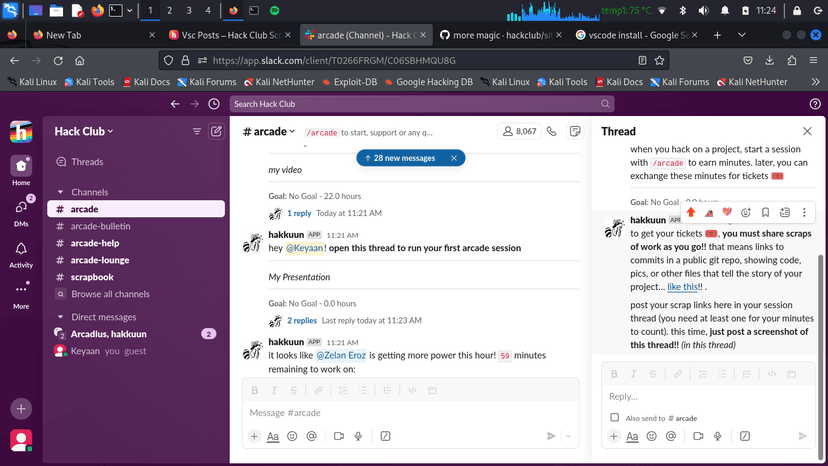Add an emoji reaction to thread message
This screenshot has width=828, height=466.
(746, 212)
